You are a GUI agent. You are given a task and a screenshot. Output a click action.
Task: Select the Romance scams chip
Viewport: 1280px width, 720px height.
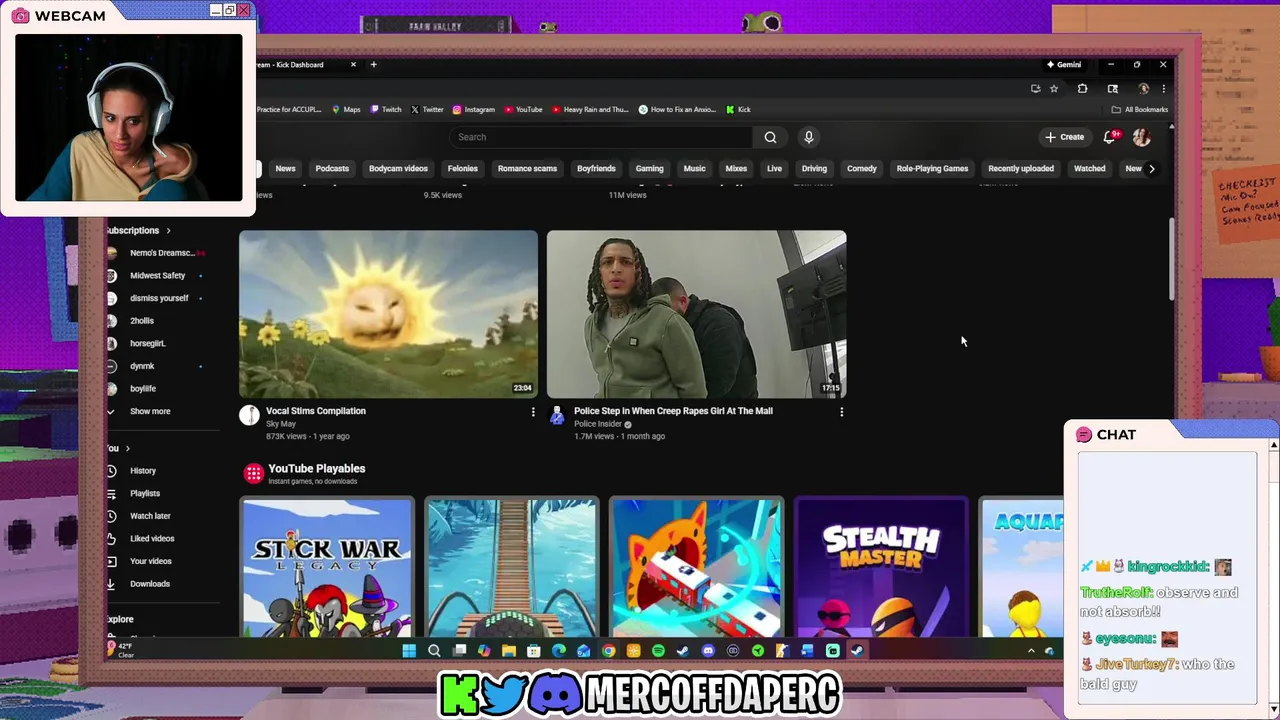click(x=527, y=169)
